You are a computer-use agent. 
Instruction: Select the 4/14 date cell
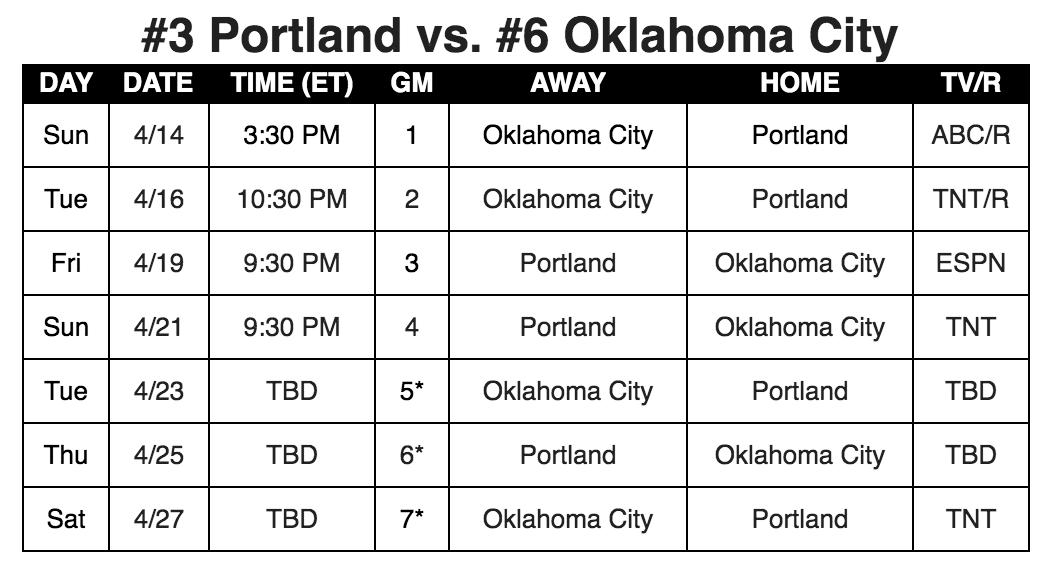pos(159,135)
